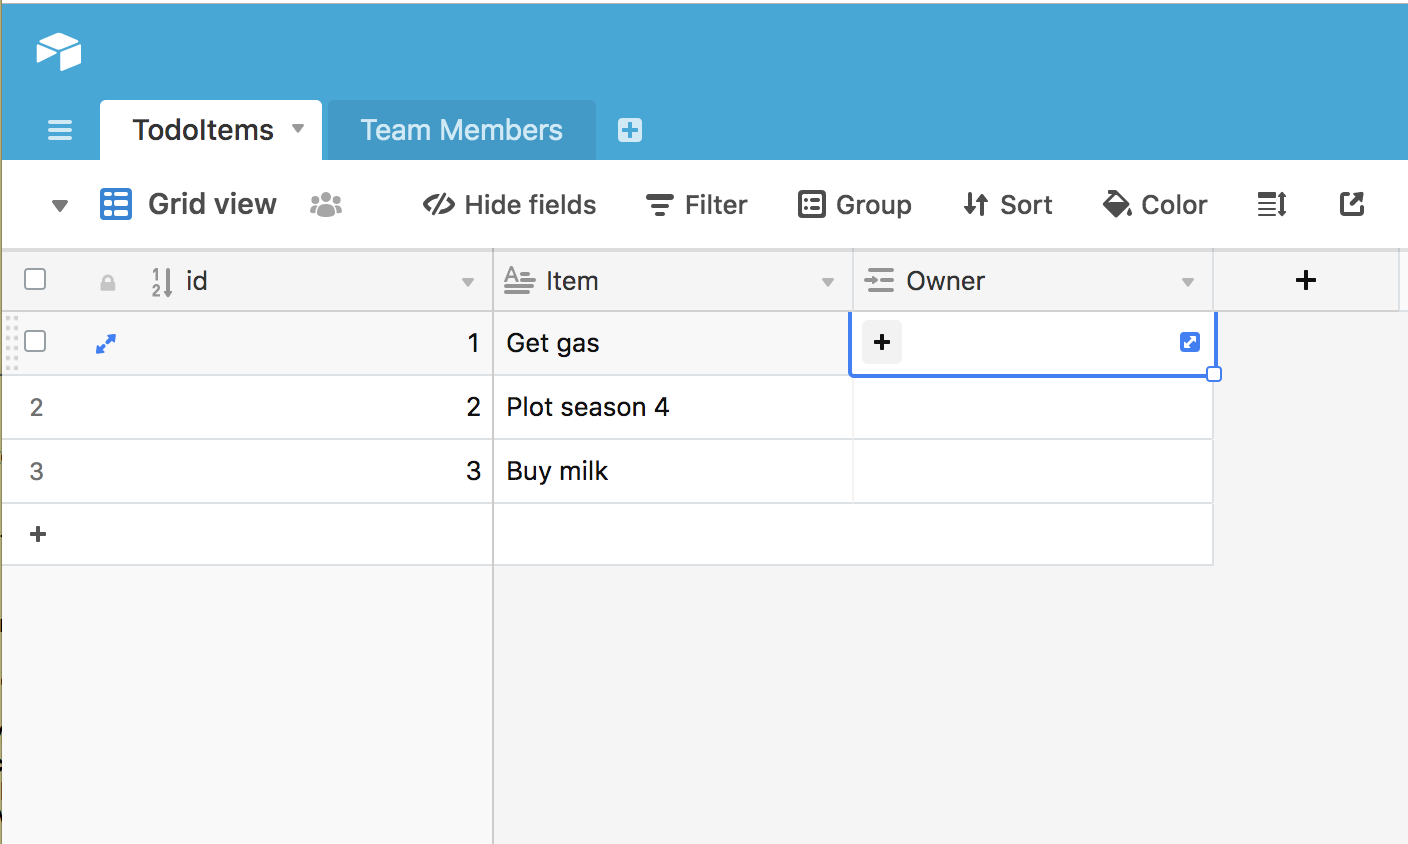The image size is (1408, 844).
Task: Expand the Owner cell with blue icon
Action: (1189, 342)
